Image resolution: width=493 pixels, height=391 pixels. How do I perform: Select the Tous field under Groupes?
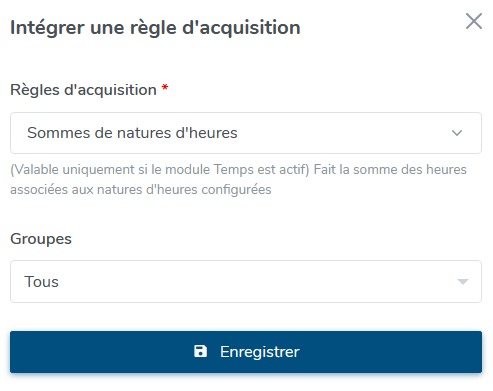(x=246, y=282)
